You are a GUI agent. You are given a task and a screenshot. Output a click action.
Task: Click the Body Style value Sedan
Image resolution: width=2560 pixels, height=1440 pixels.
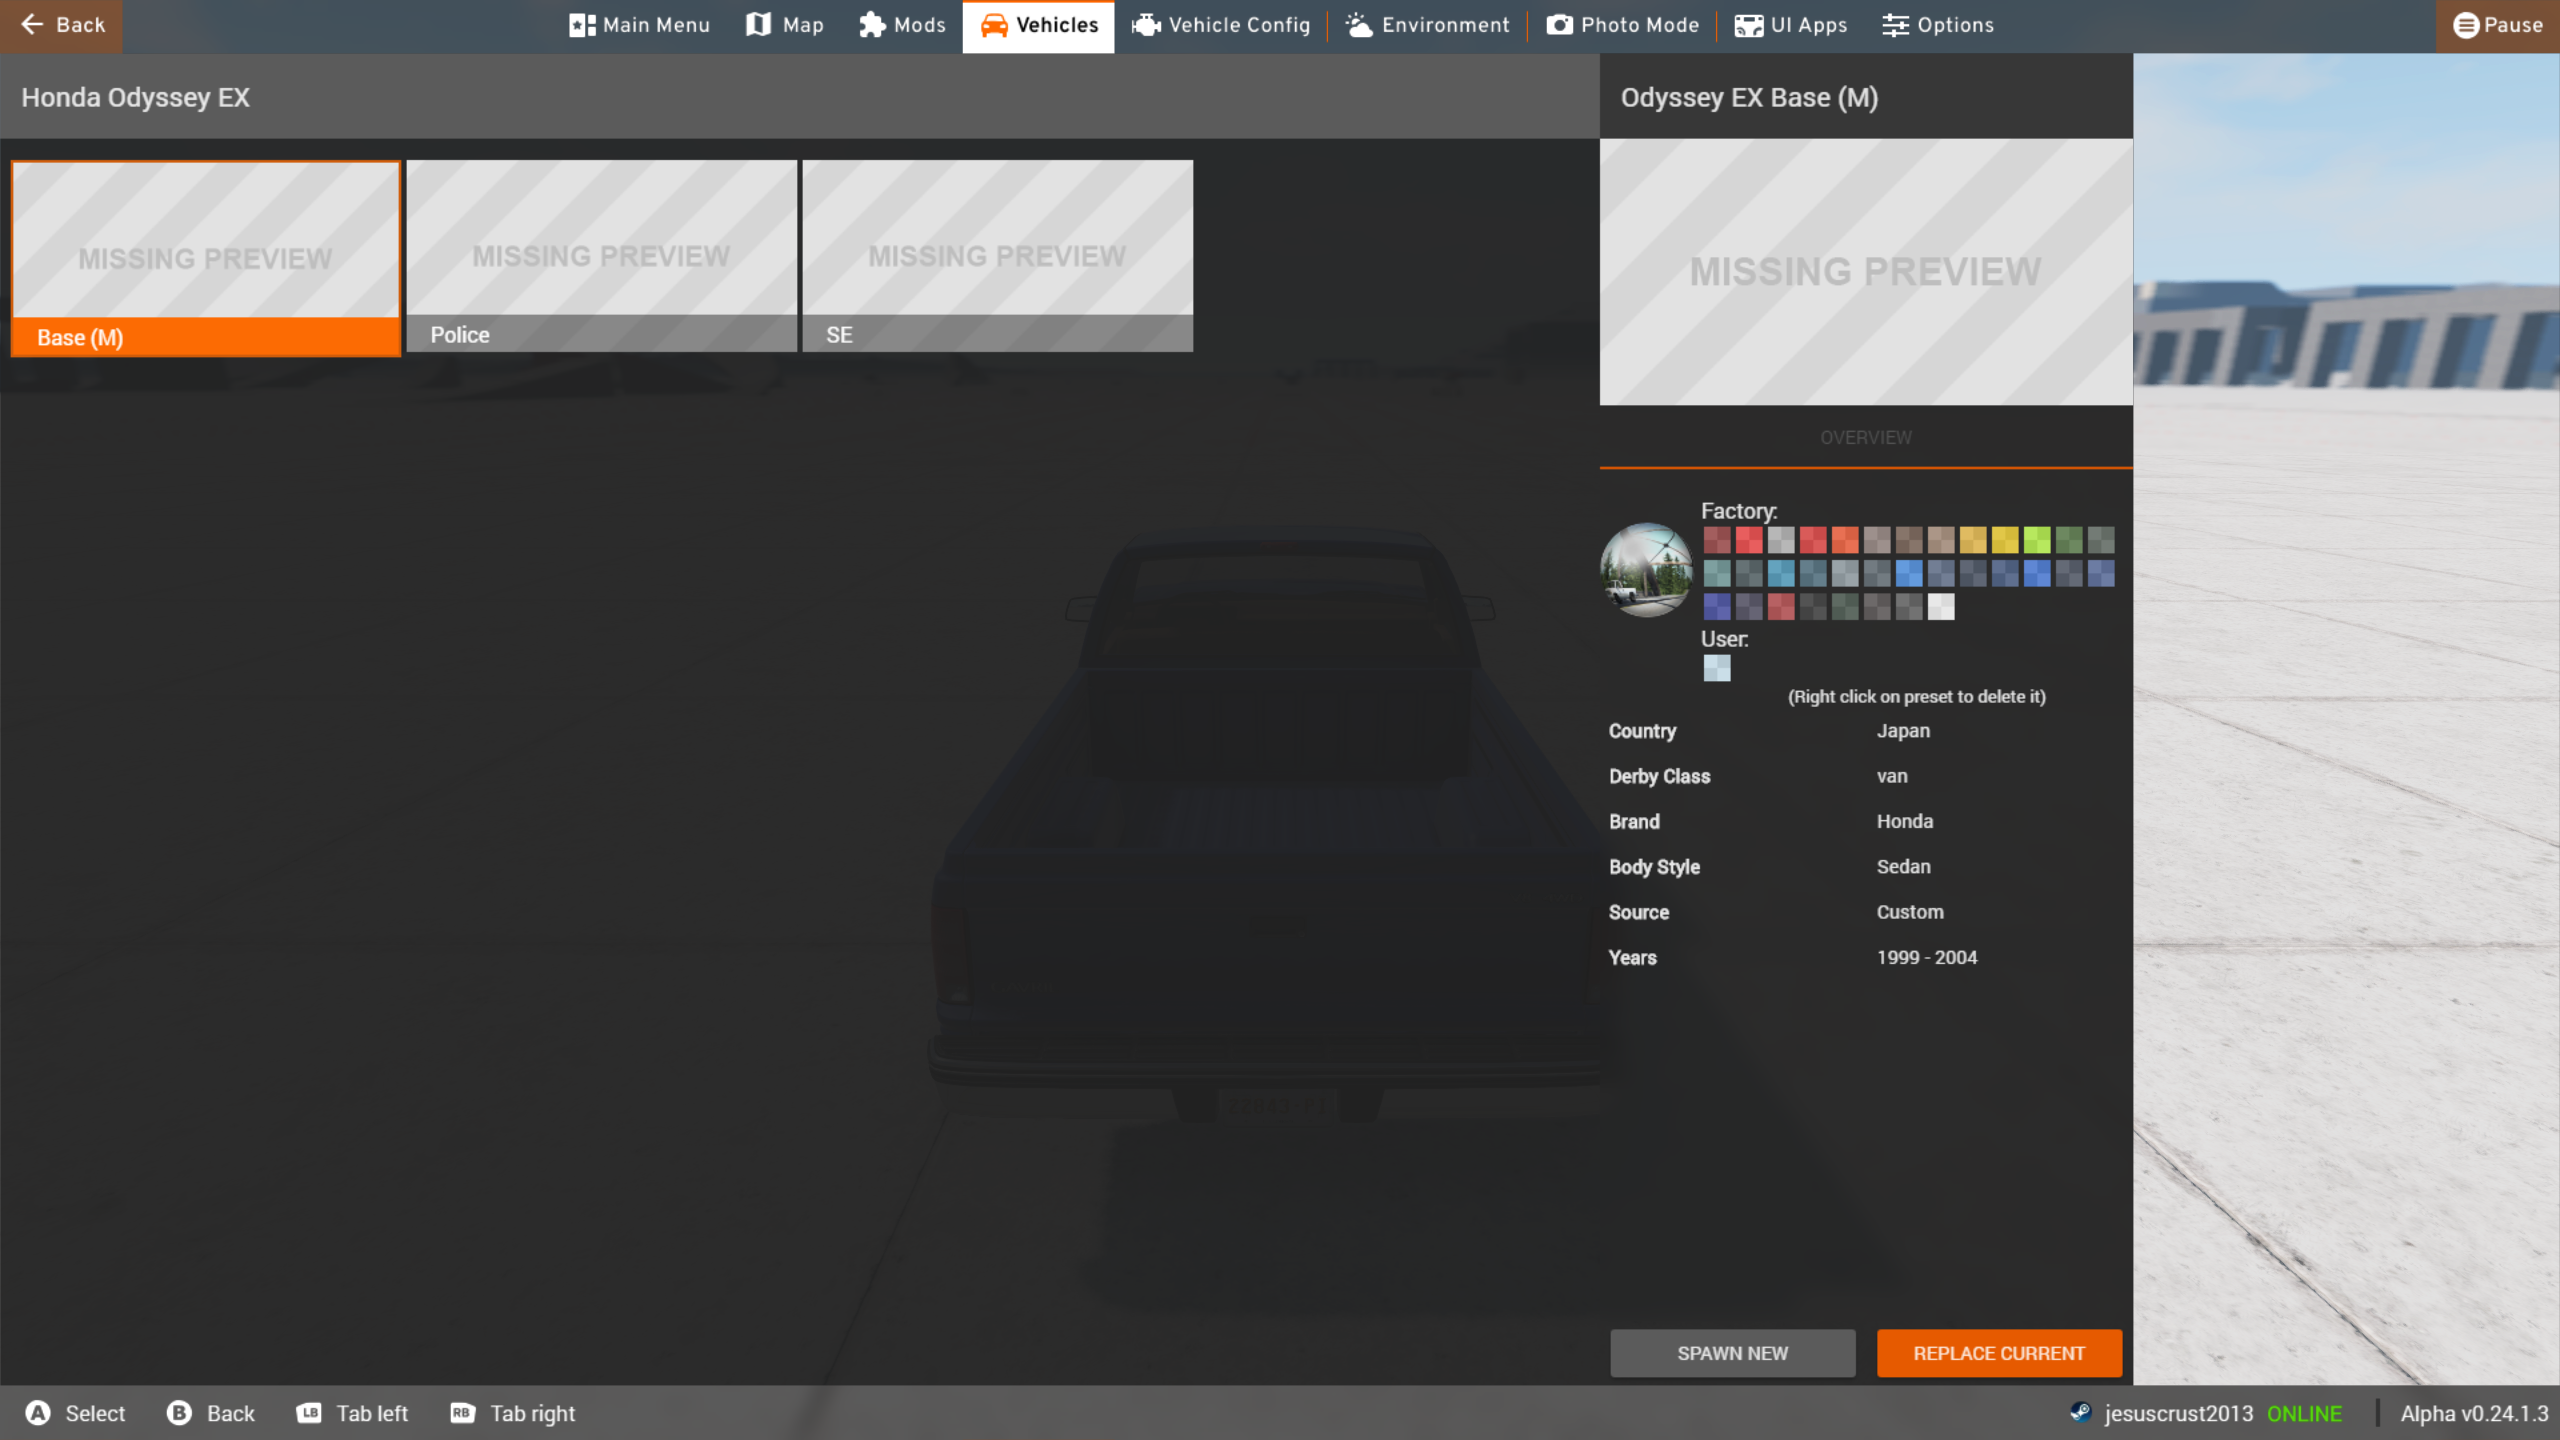pyautogui.click(x=1904, y=867)
